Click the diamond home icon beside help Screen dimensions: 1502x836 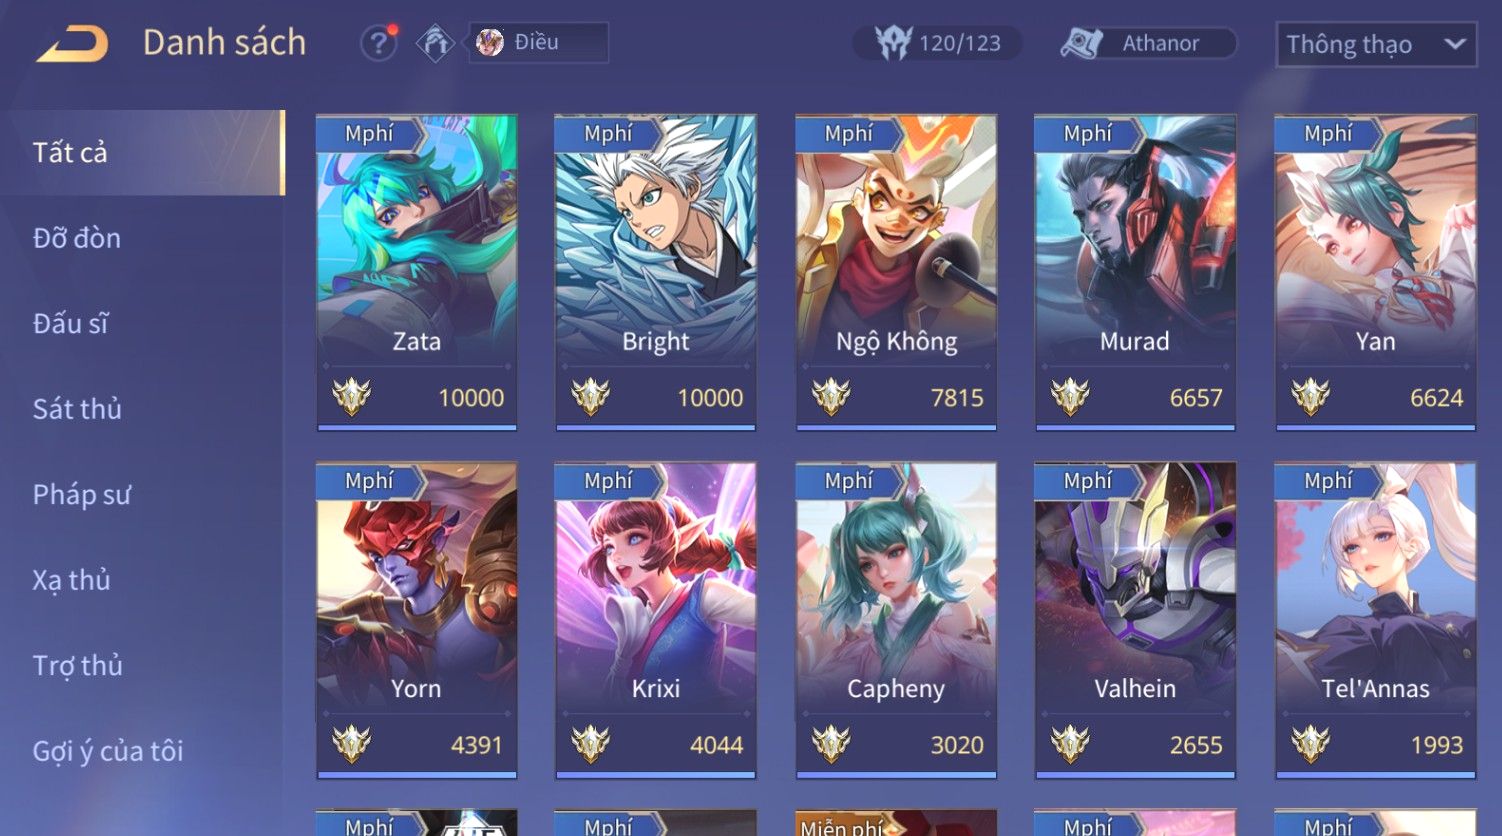[435, 43]
